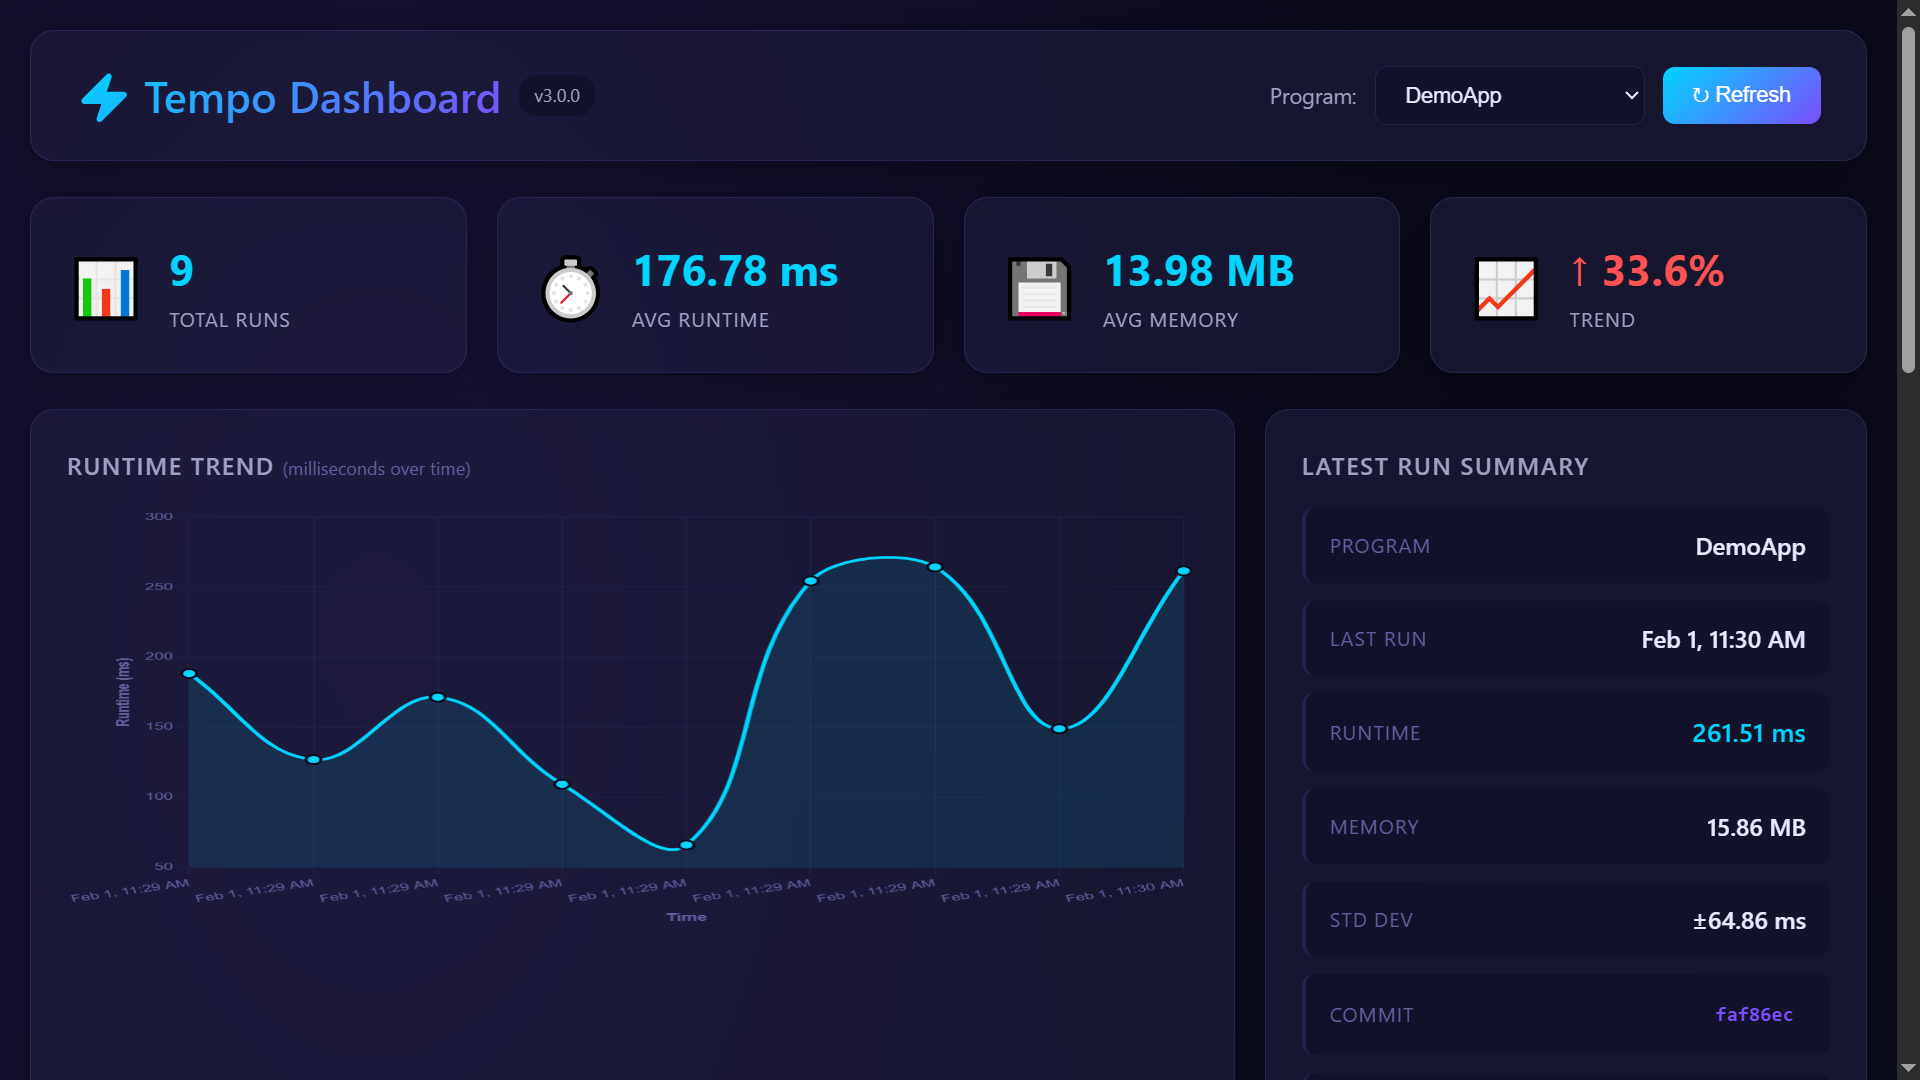The image size is (1920, 1080).
Task: Click the highest-runtime data point in the chart
Action: pos(935,567)
